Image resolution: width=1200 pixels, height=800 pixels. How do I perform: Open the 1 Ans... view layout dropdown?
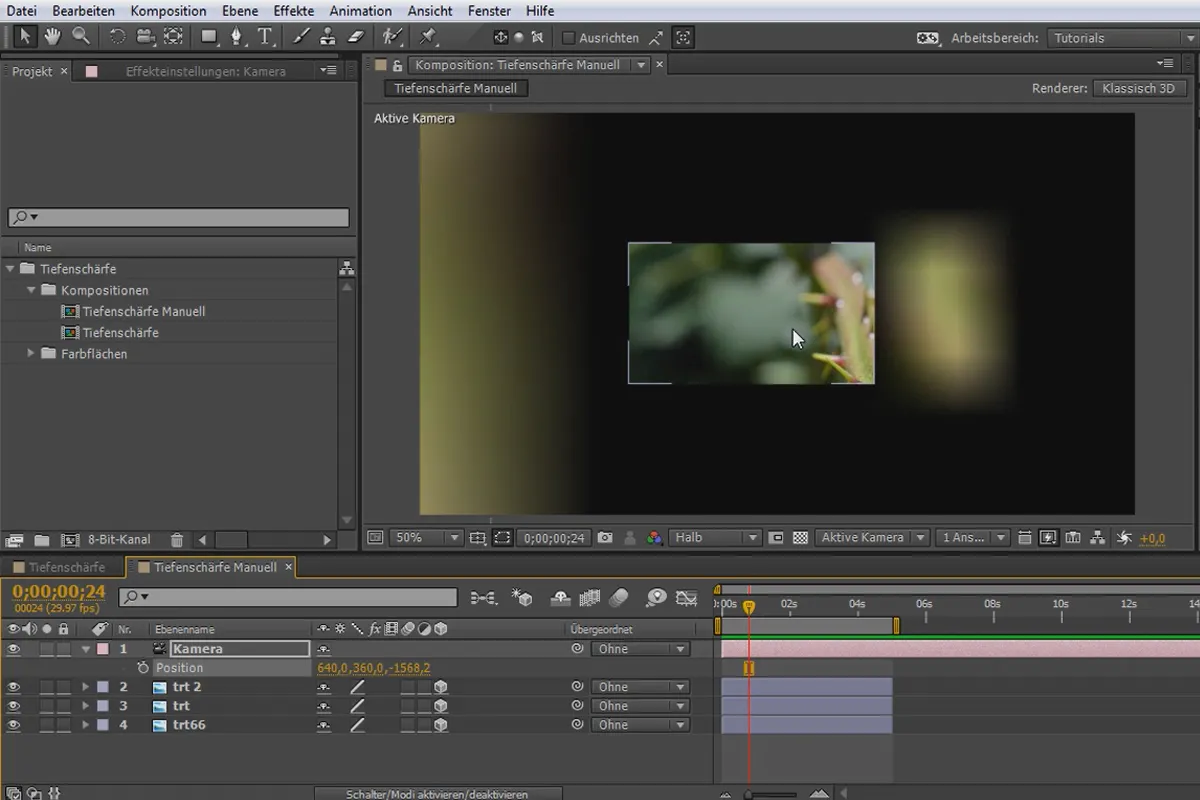[973, 538]
